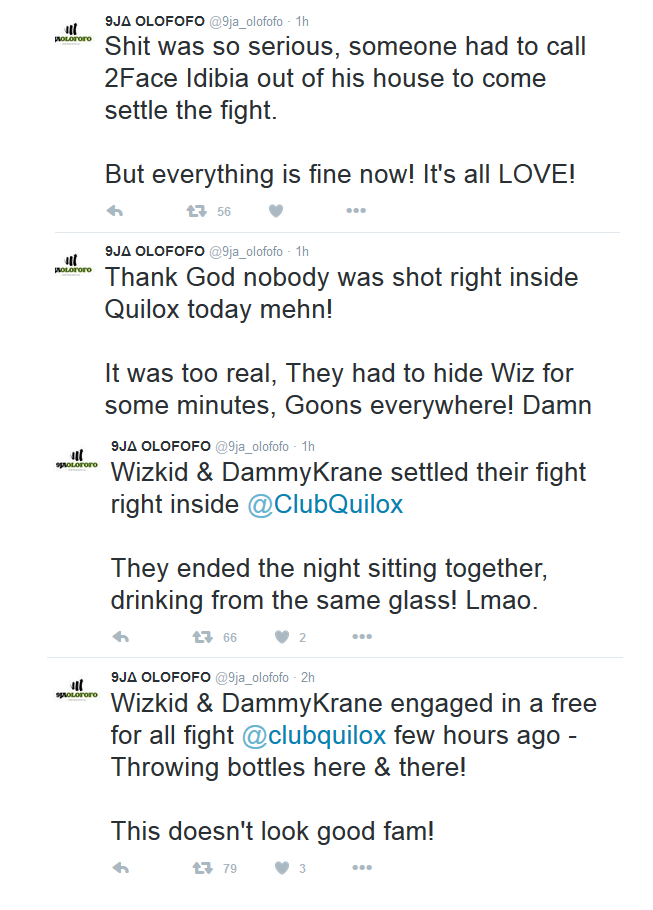653x910 pixels.
Task: Visit @clubquilox mention in the "free for all" tweet
Action: coord(314,735)
